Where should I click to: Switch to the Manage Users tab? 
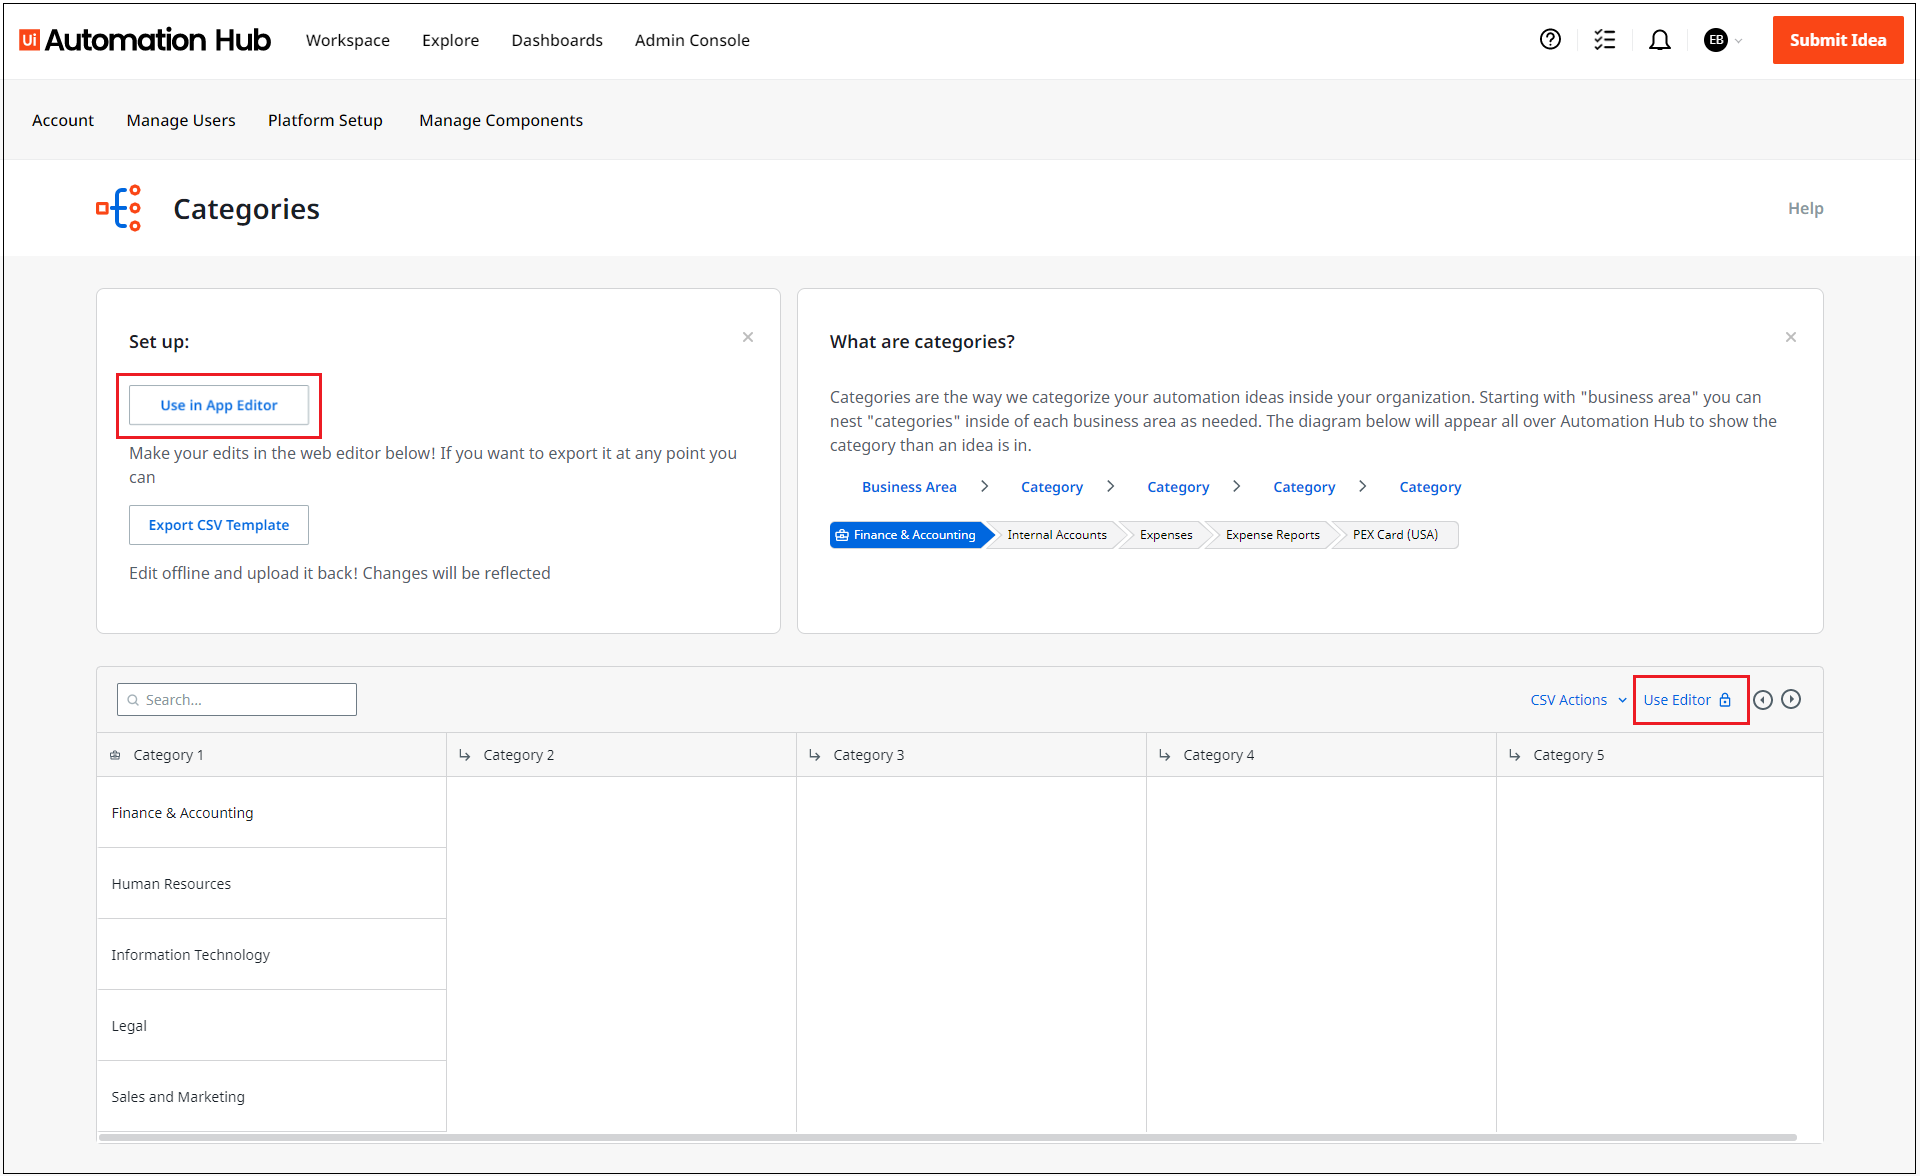tap(181, 120)
